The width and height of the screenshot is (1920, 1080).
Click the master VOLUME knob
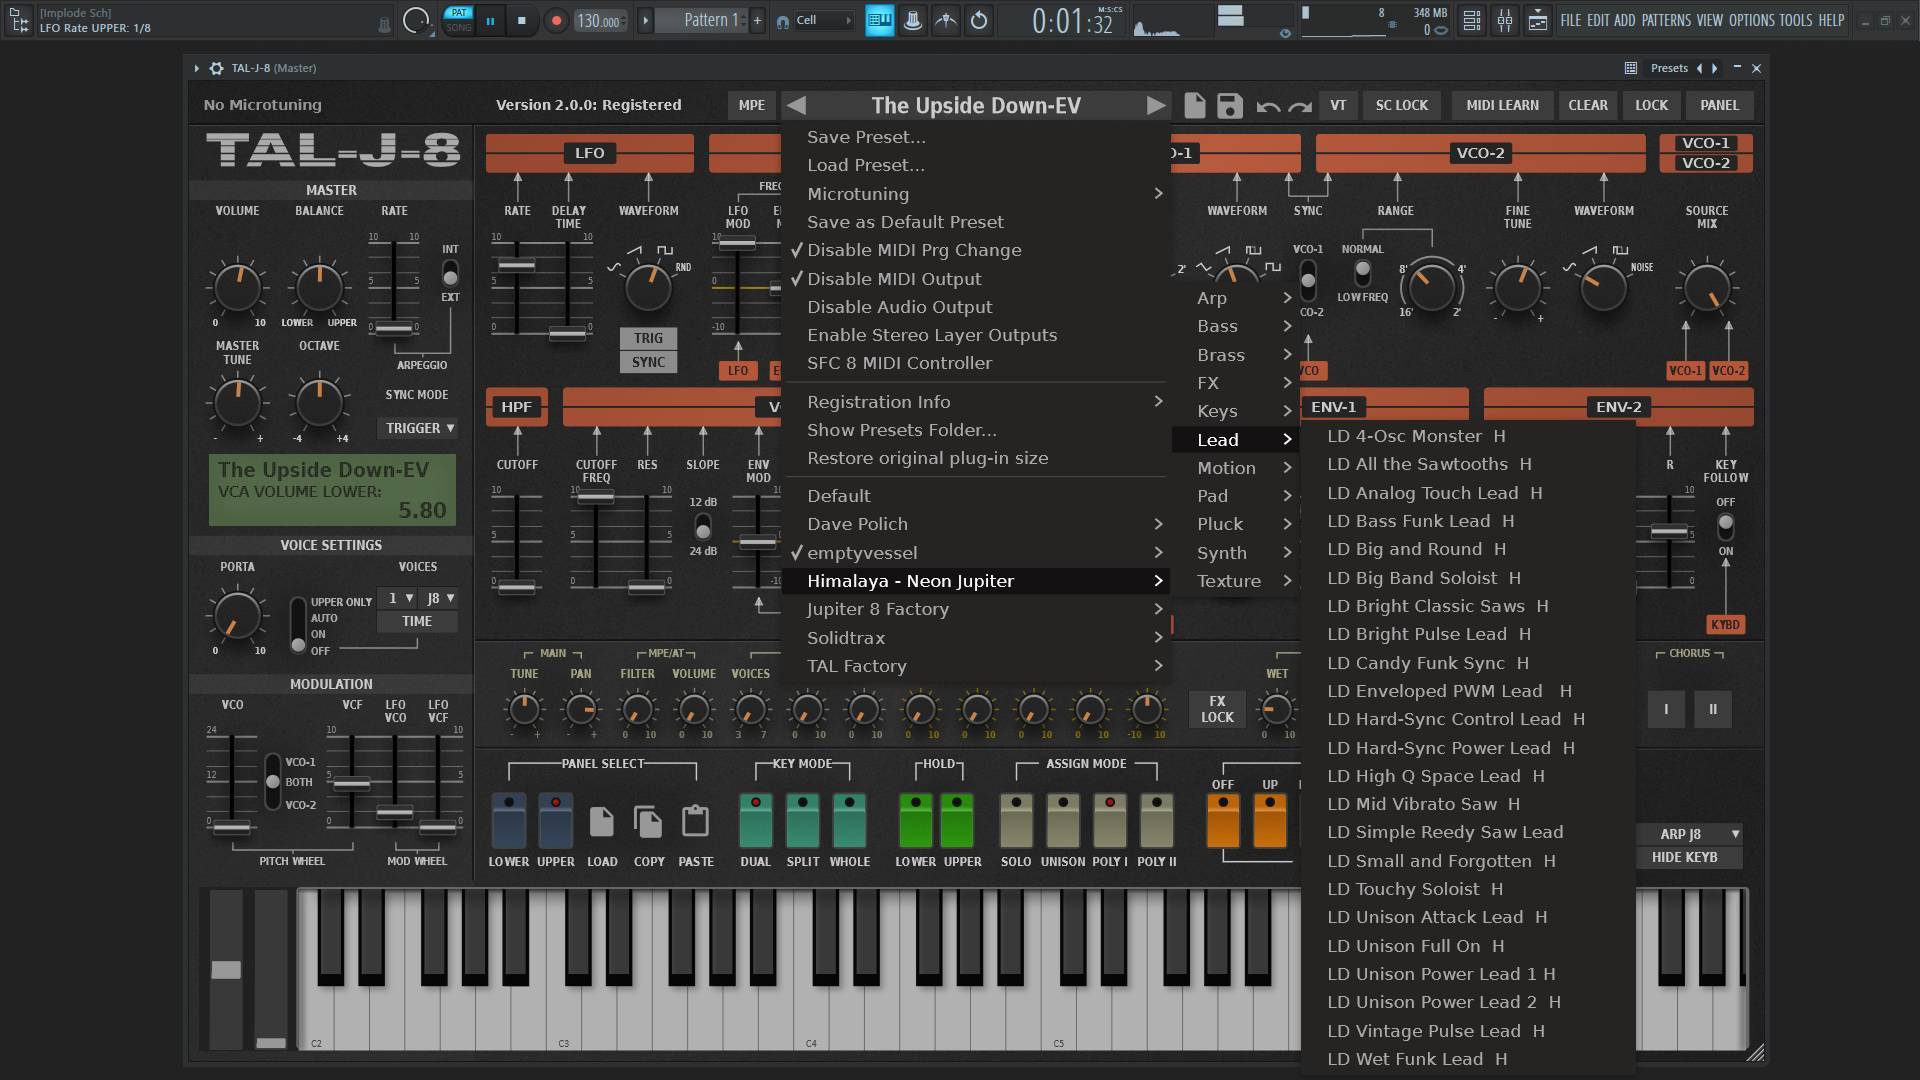(x=237, y=287)
